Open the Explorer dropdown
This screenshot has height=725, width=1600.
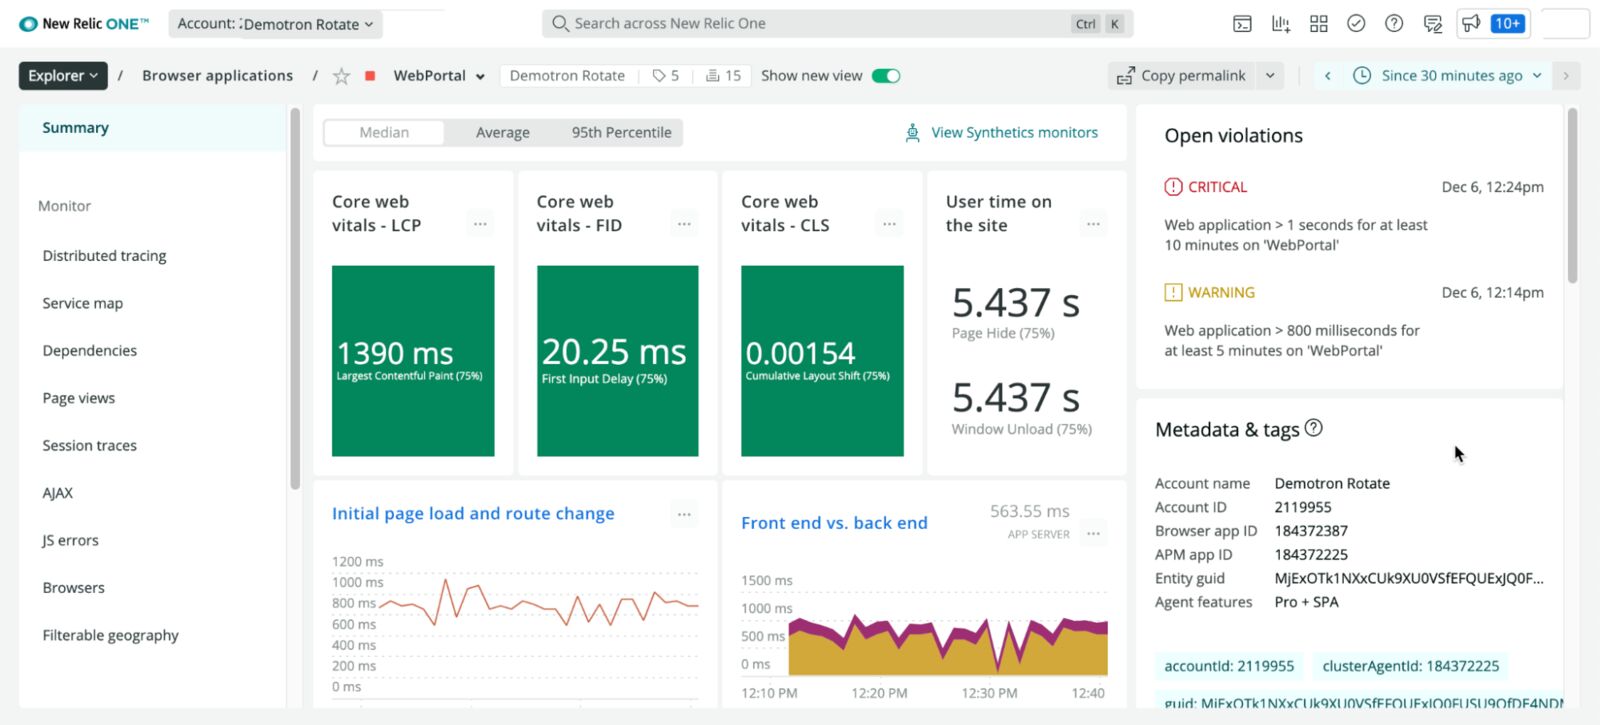coord(63,76)
